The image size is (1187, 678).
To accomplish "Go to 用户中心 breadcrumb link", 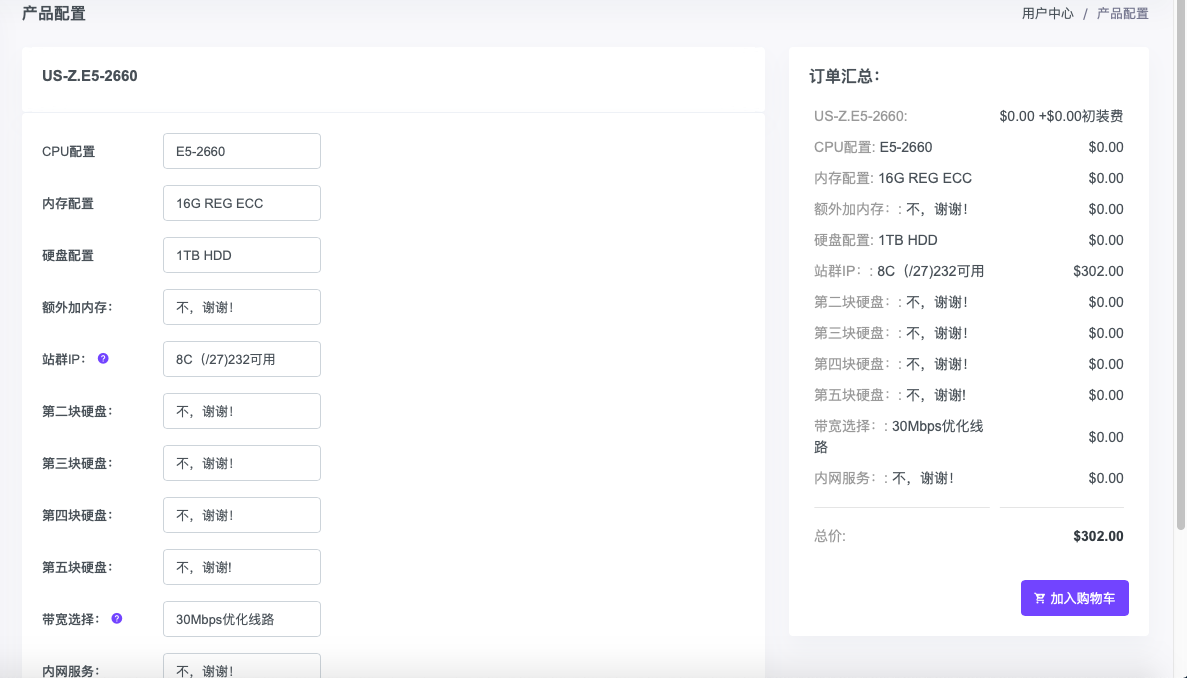I will [1047, 14].
